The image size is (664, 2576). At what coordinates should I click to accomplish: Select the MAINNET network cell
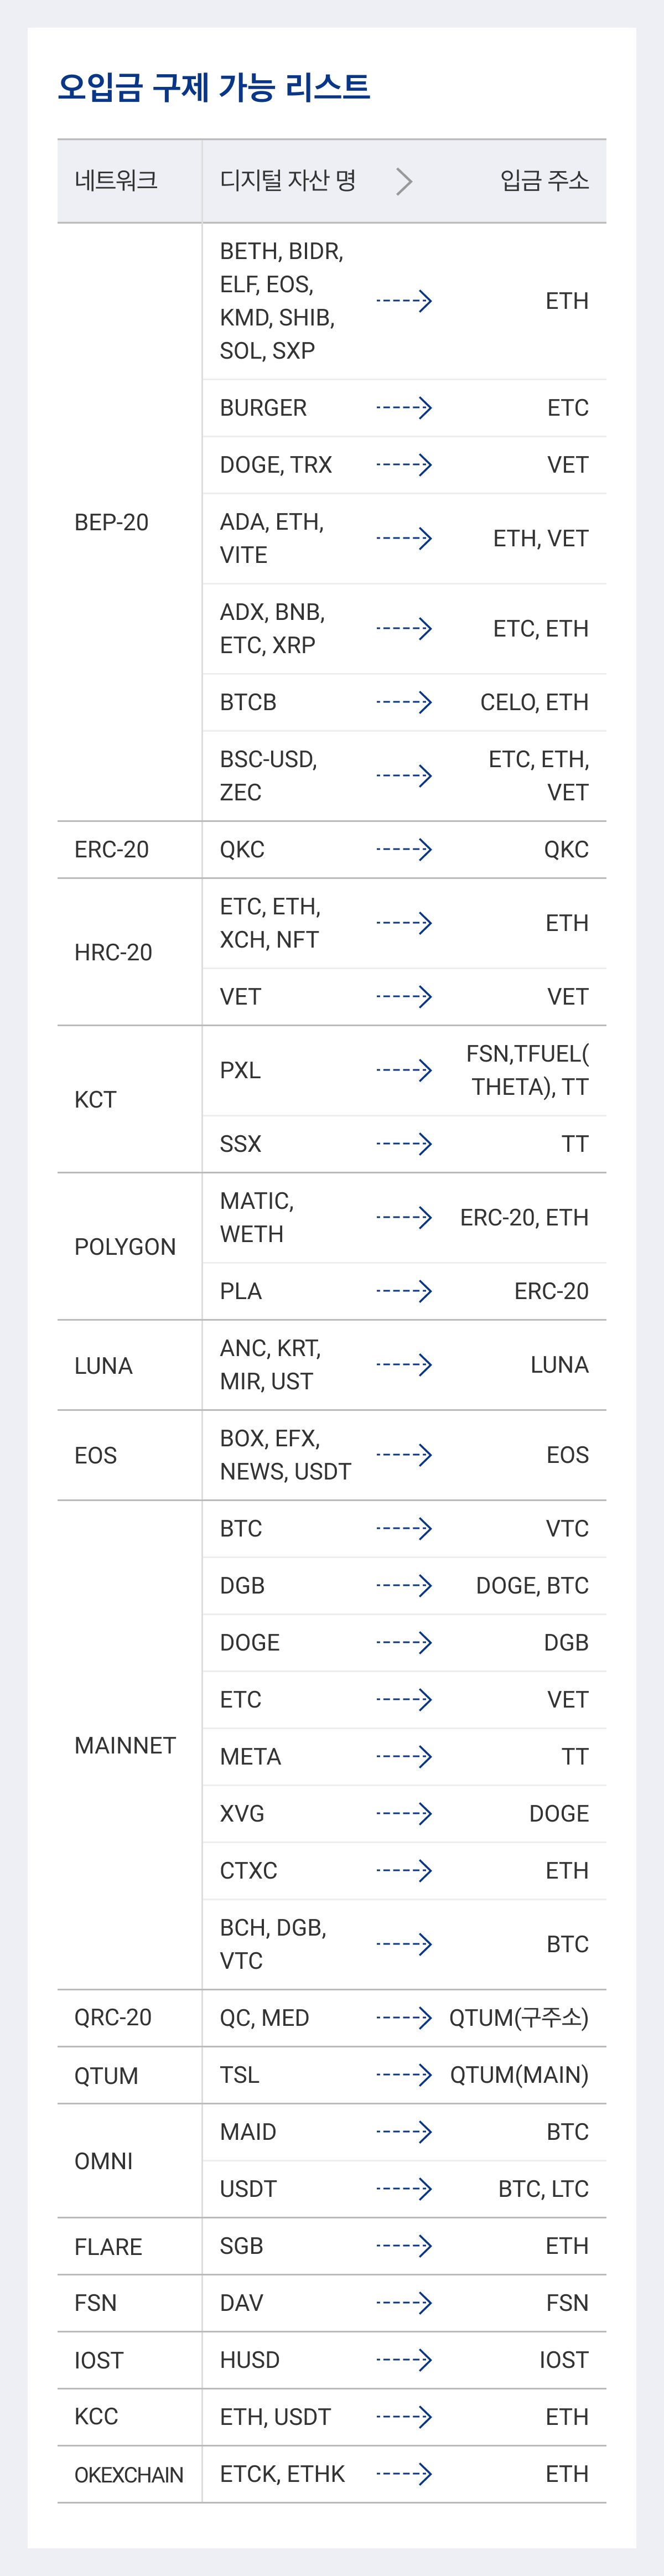(130, 1745)
